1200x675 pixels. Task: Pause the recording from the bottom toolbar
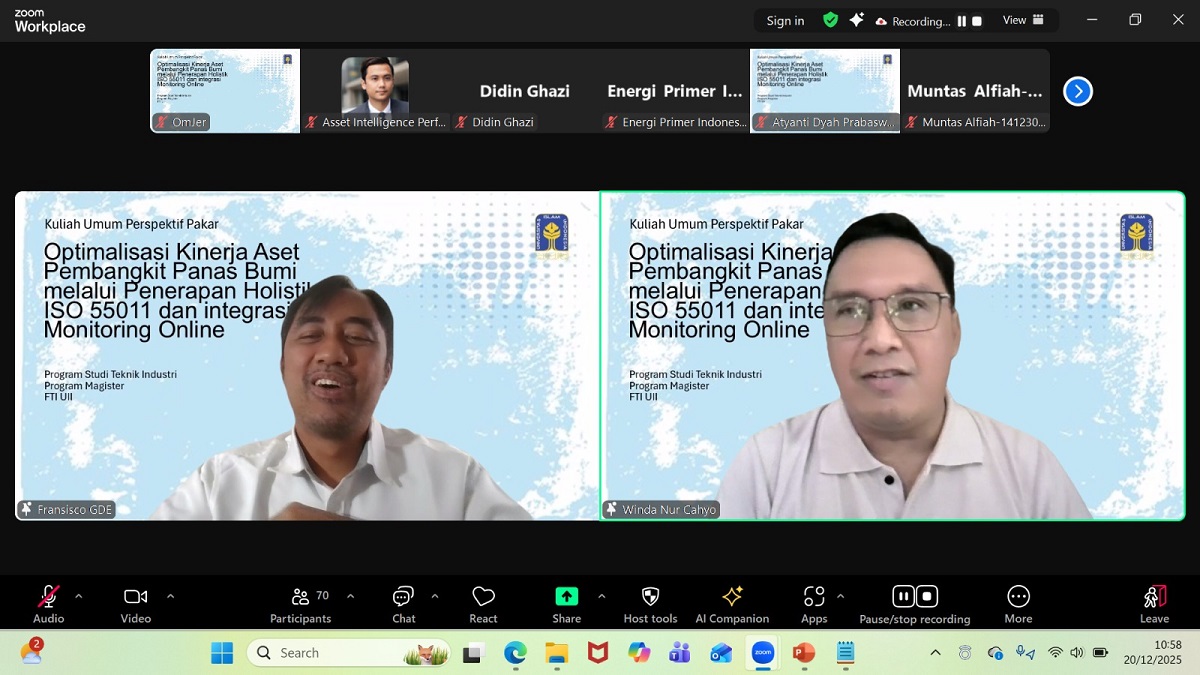pyautogui.click(x=903, y=597)
